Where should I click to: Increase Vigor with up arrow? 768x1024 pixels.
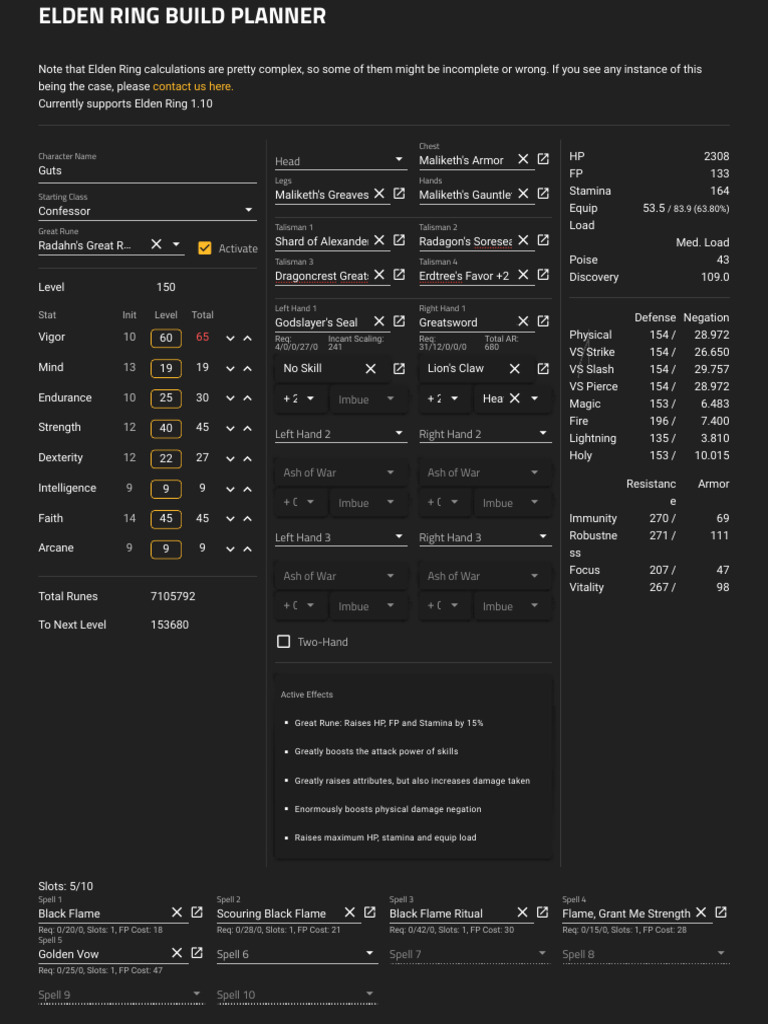tap(248, 338)
